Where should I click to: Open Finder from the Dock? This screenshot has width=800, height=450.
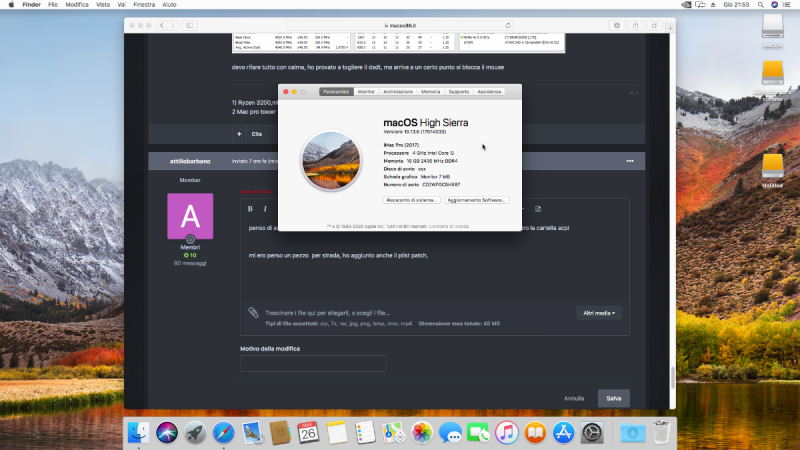click(138, 433)
